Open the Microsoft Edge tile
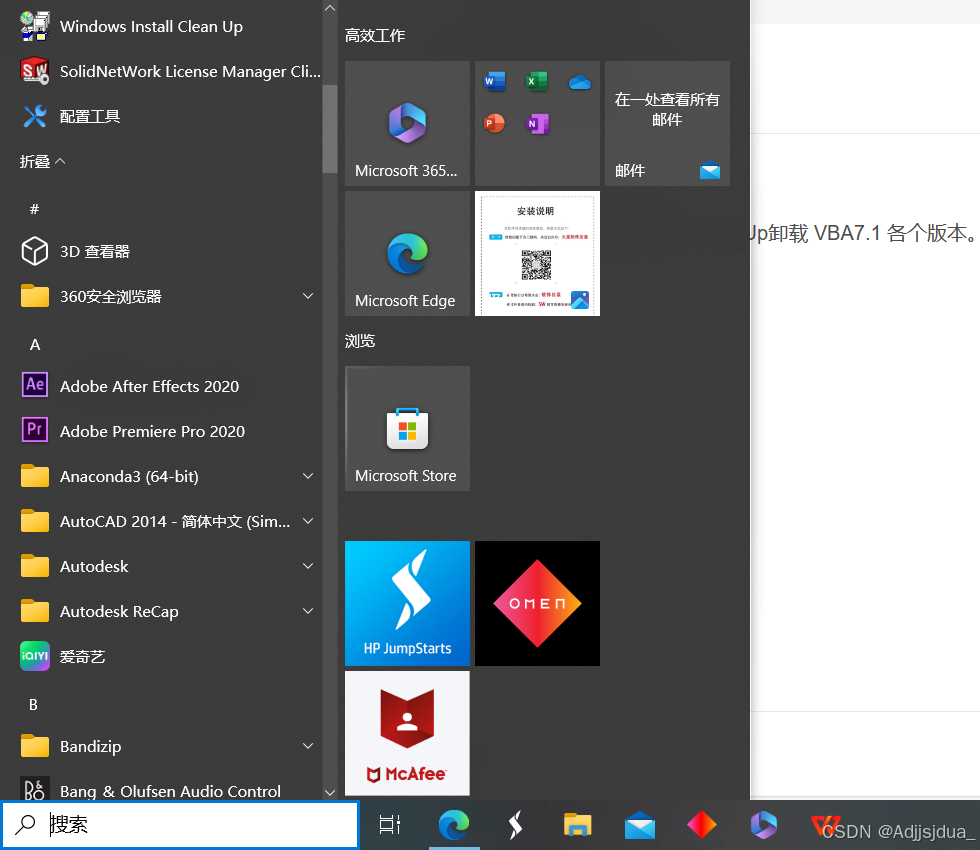 408,253
